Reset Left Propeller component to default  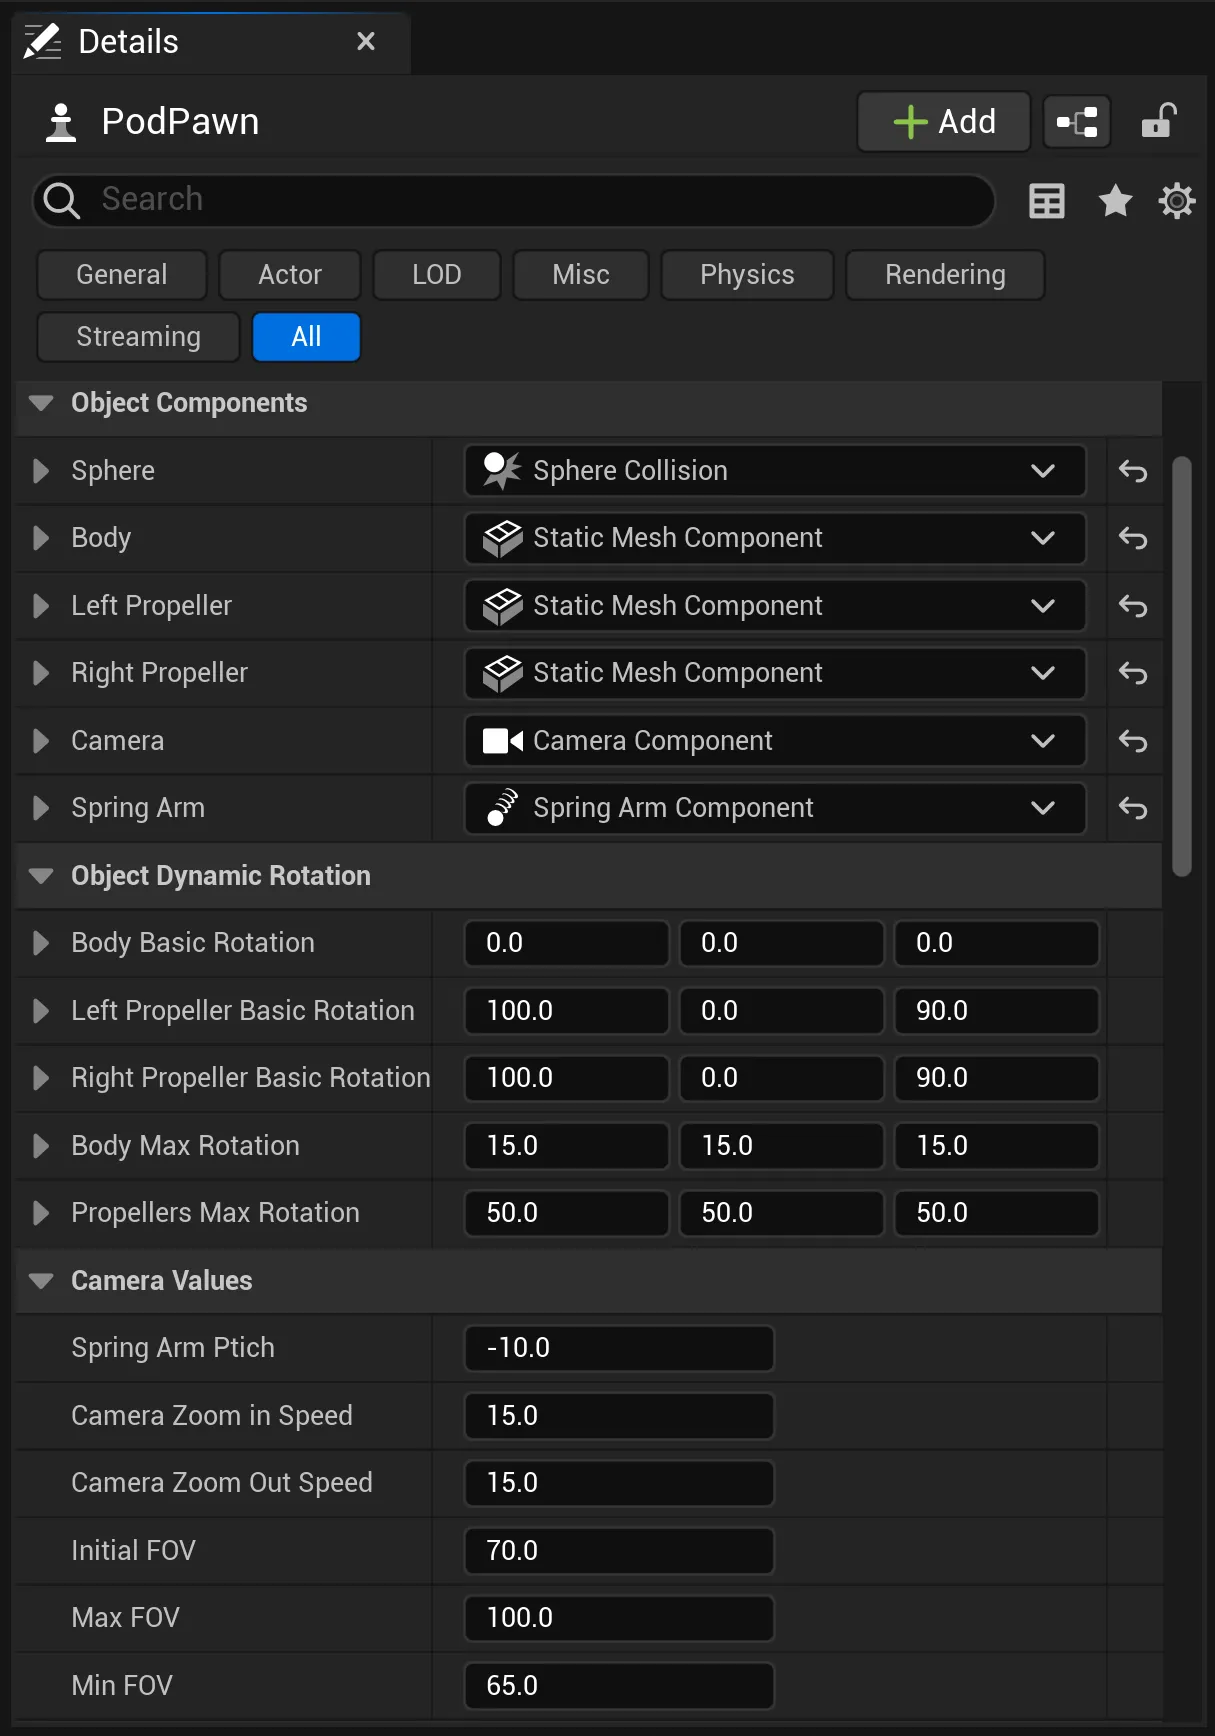coord(1133,606)
